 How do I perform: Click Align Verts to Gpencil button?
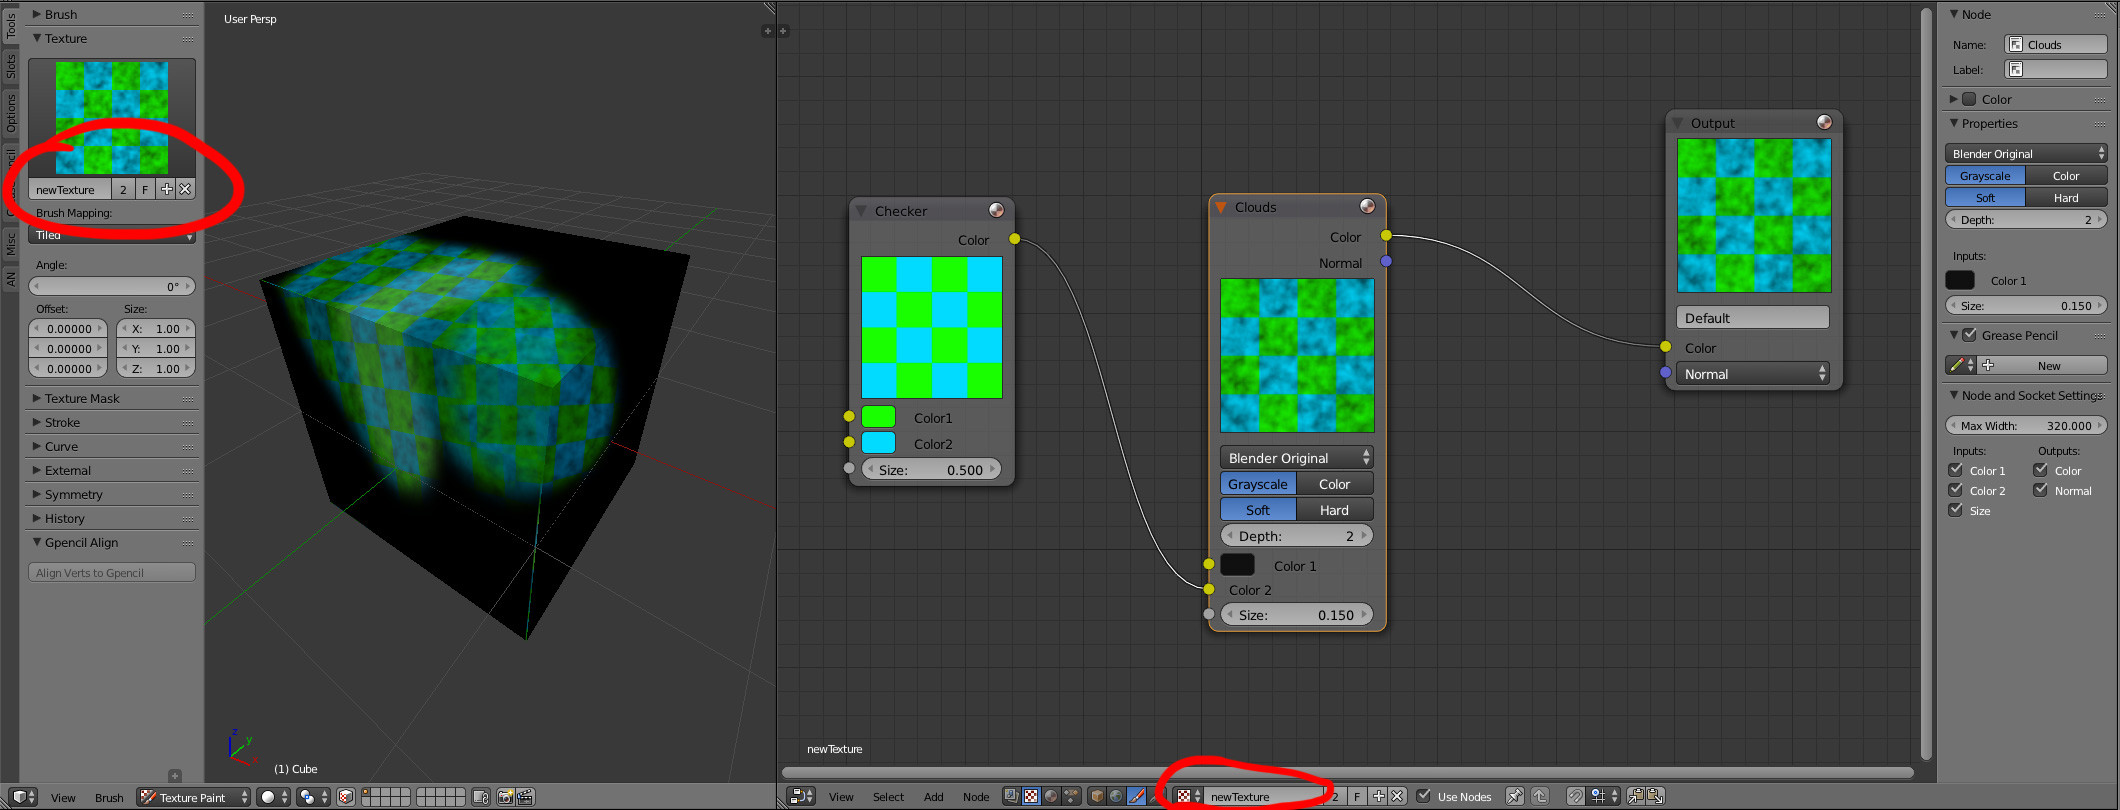(x=112, y=572)
